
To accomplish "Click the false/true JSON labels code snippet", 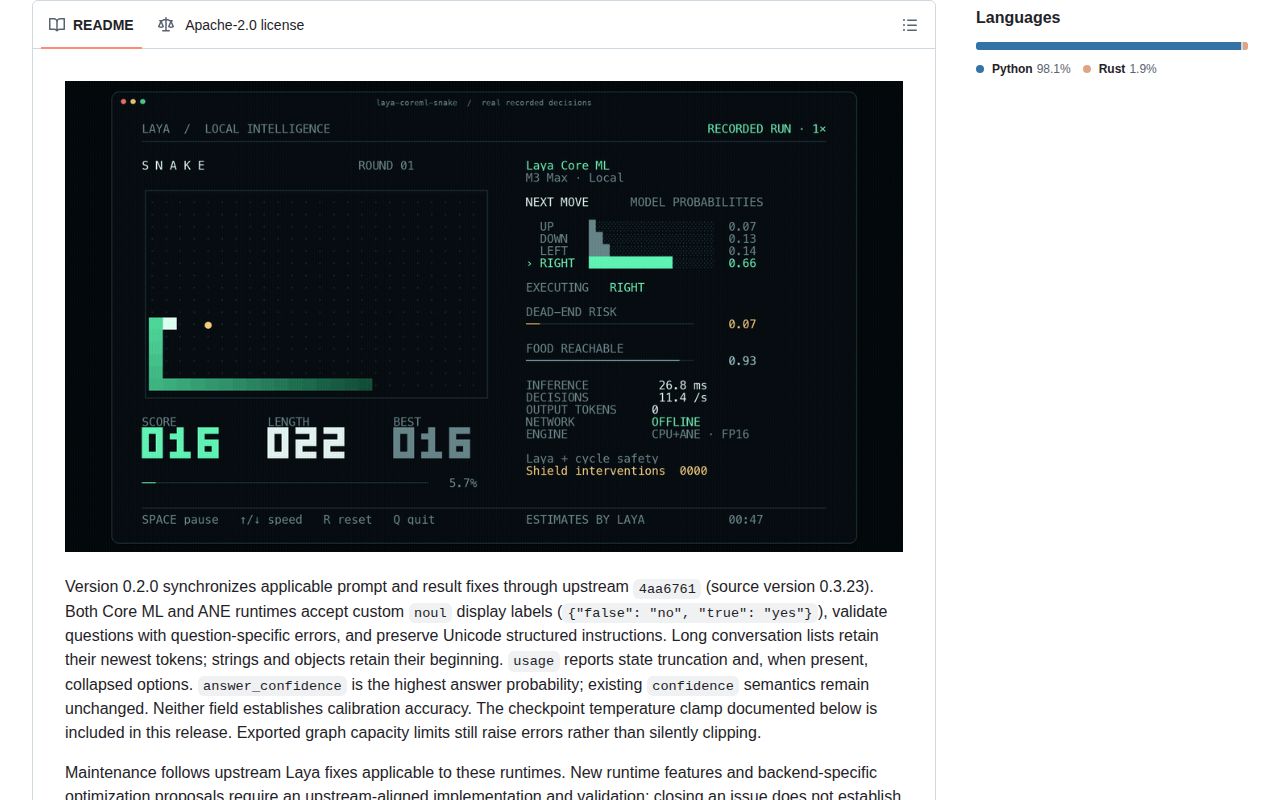I will [690, 613].
